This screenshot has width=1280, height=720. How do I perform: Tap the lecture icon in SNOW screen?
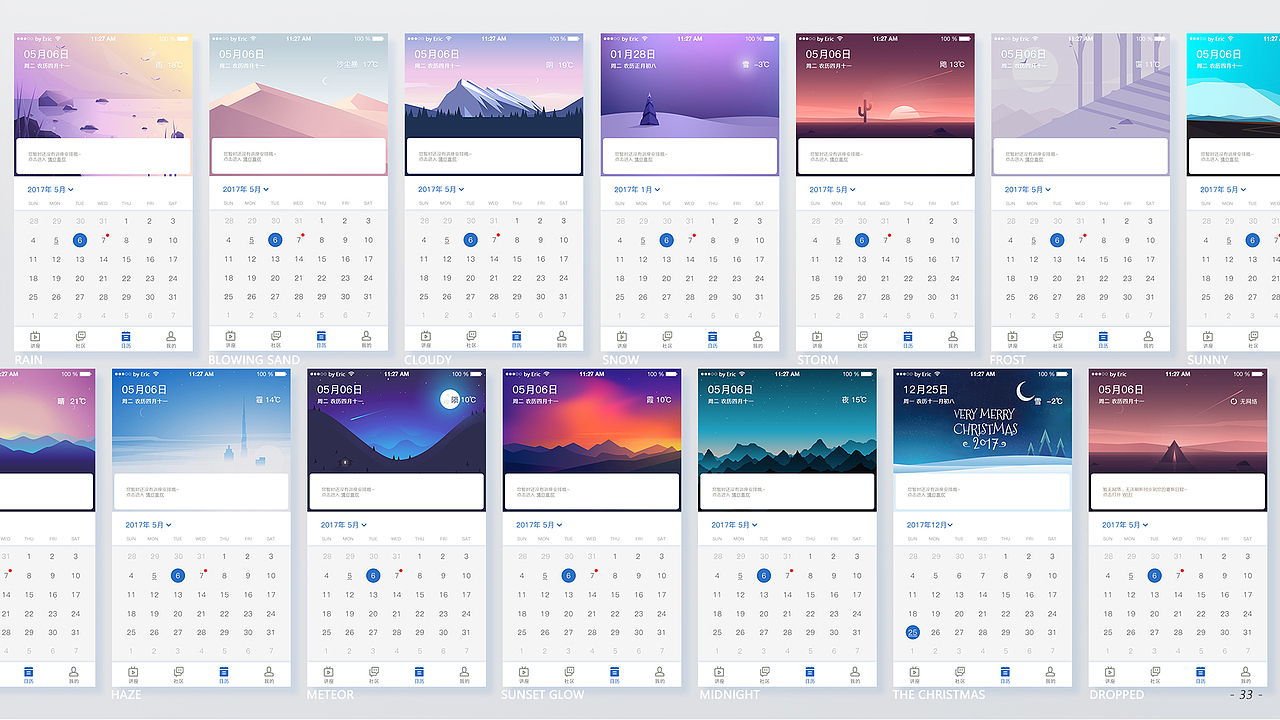tap(622, 337)
